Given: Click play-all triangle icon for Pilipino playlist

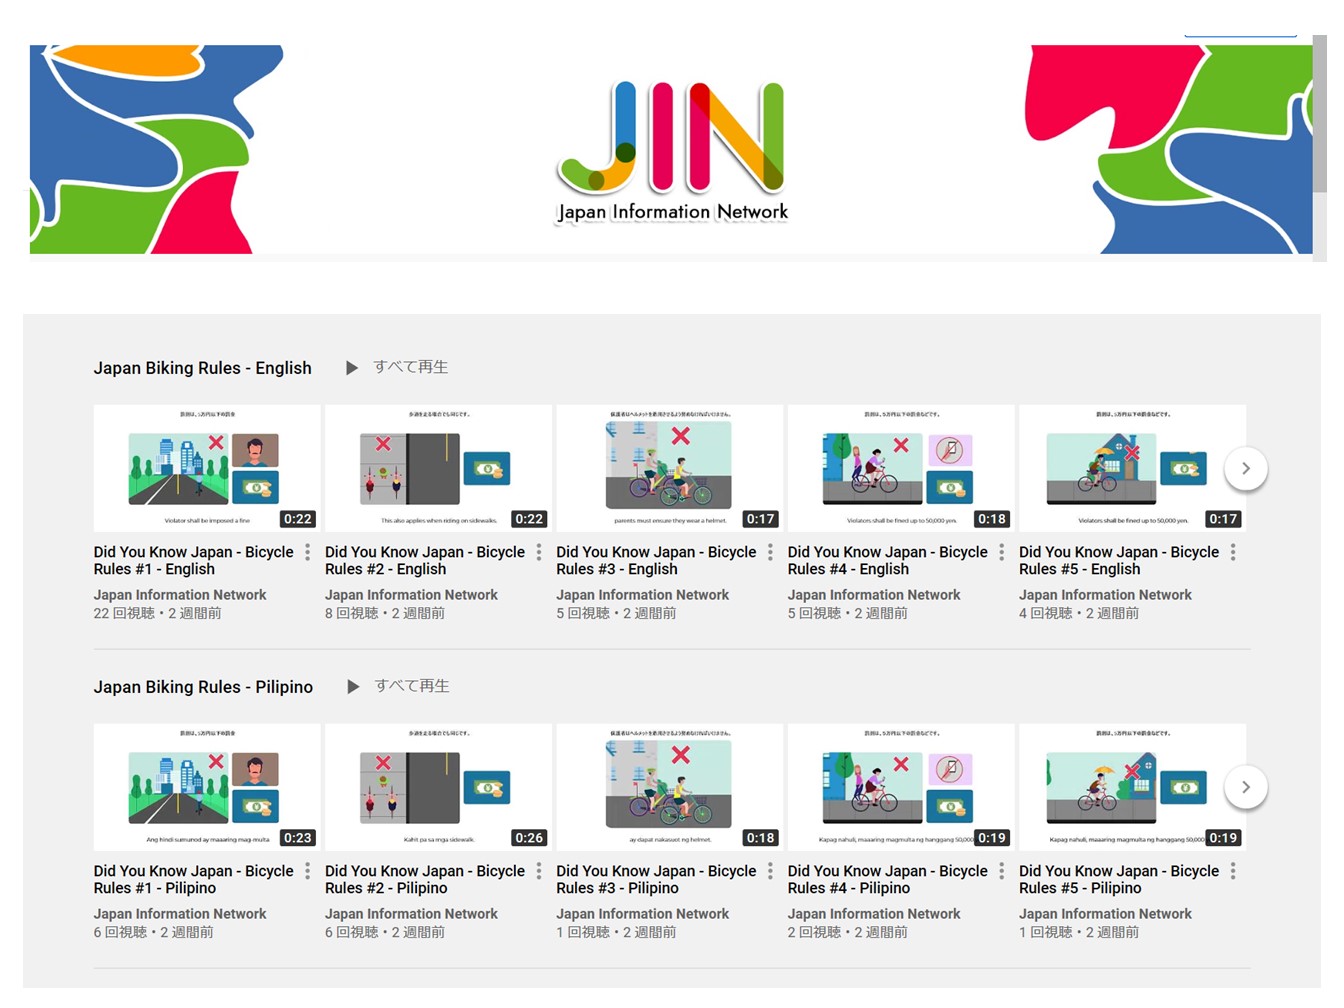Looking at the screenshot, I should tap(353, 687).
